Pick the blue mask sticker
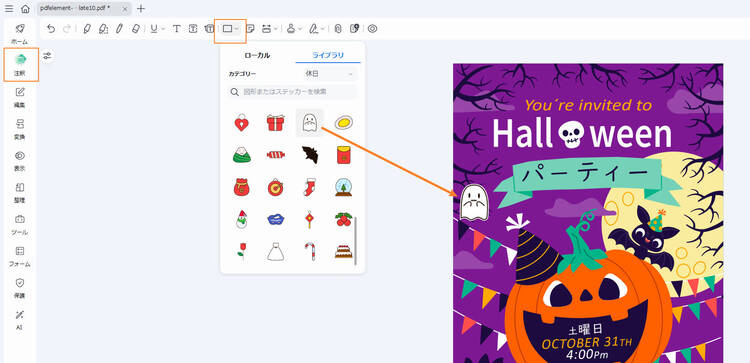The image size is (750, 363). [276, 219]
